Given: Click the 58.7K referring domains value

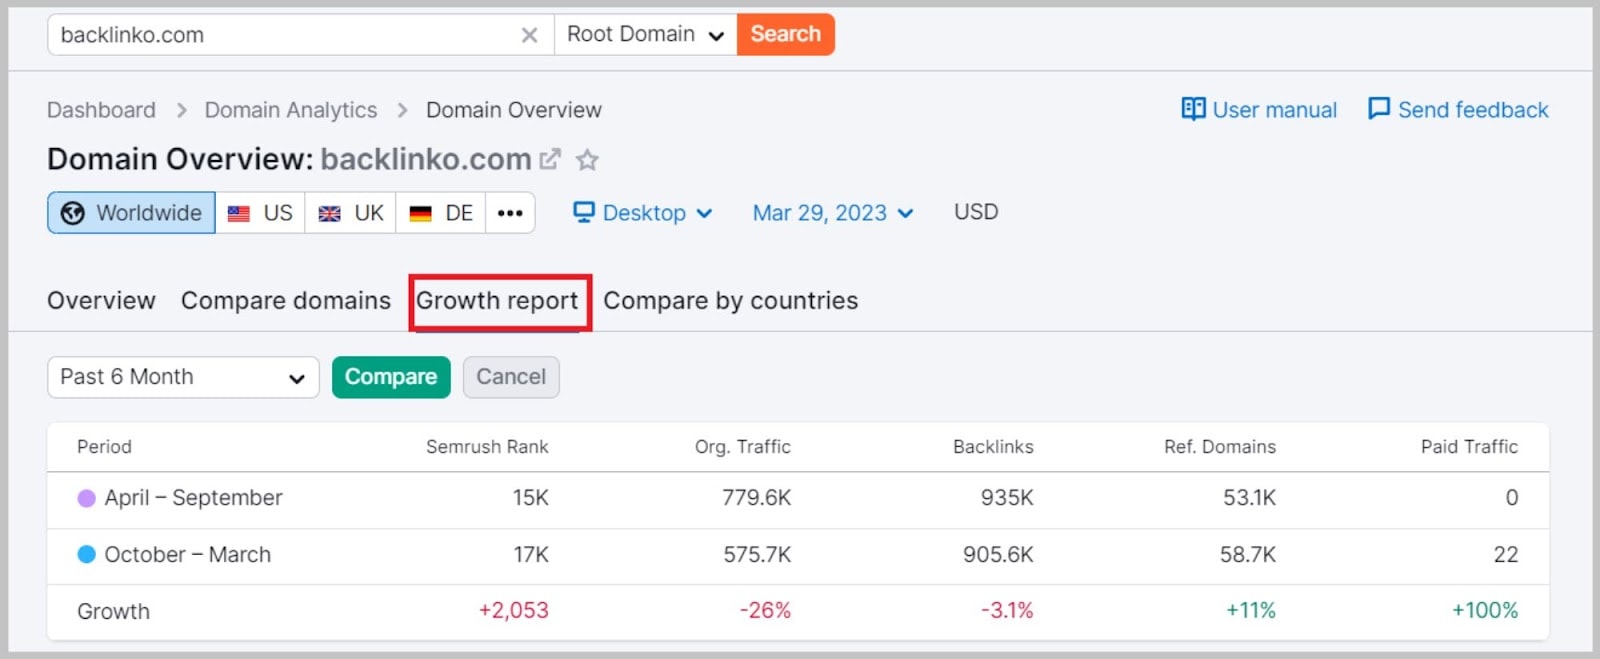Looking at the screenshot, I should click(1247, 555).
